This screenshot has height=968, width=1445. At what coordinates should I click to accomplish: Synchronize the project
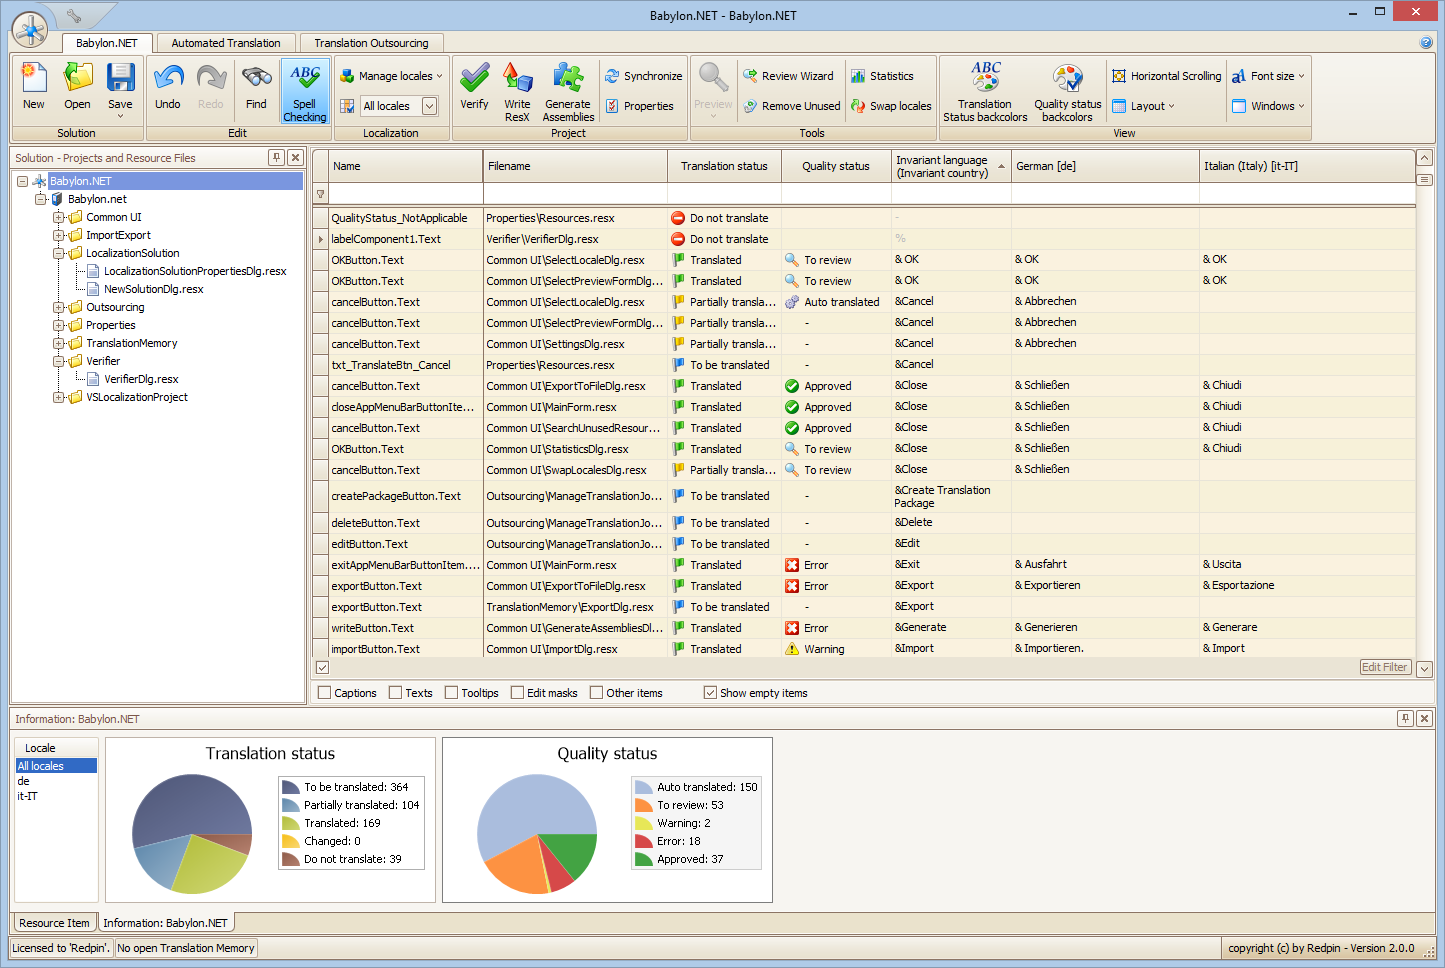(x=643, y=76)
